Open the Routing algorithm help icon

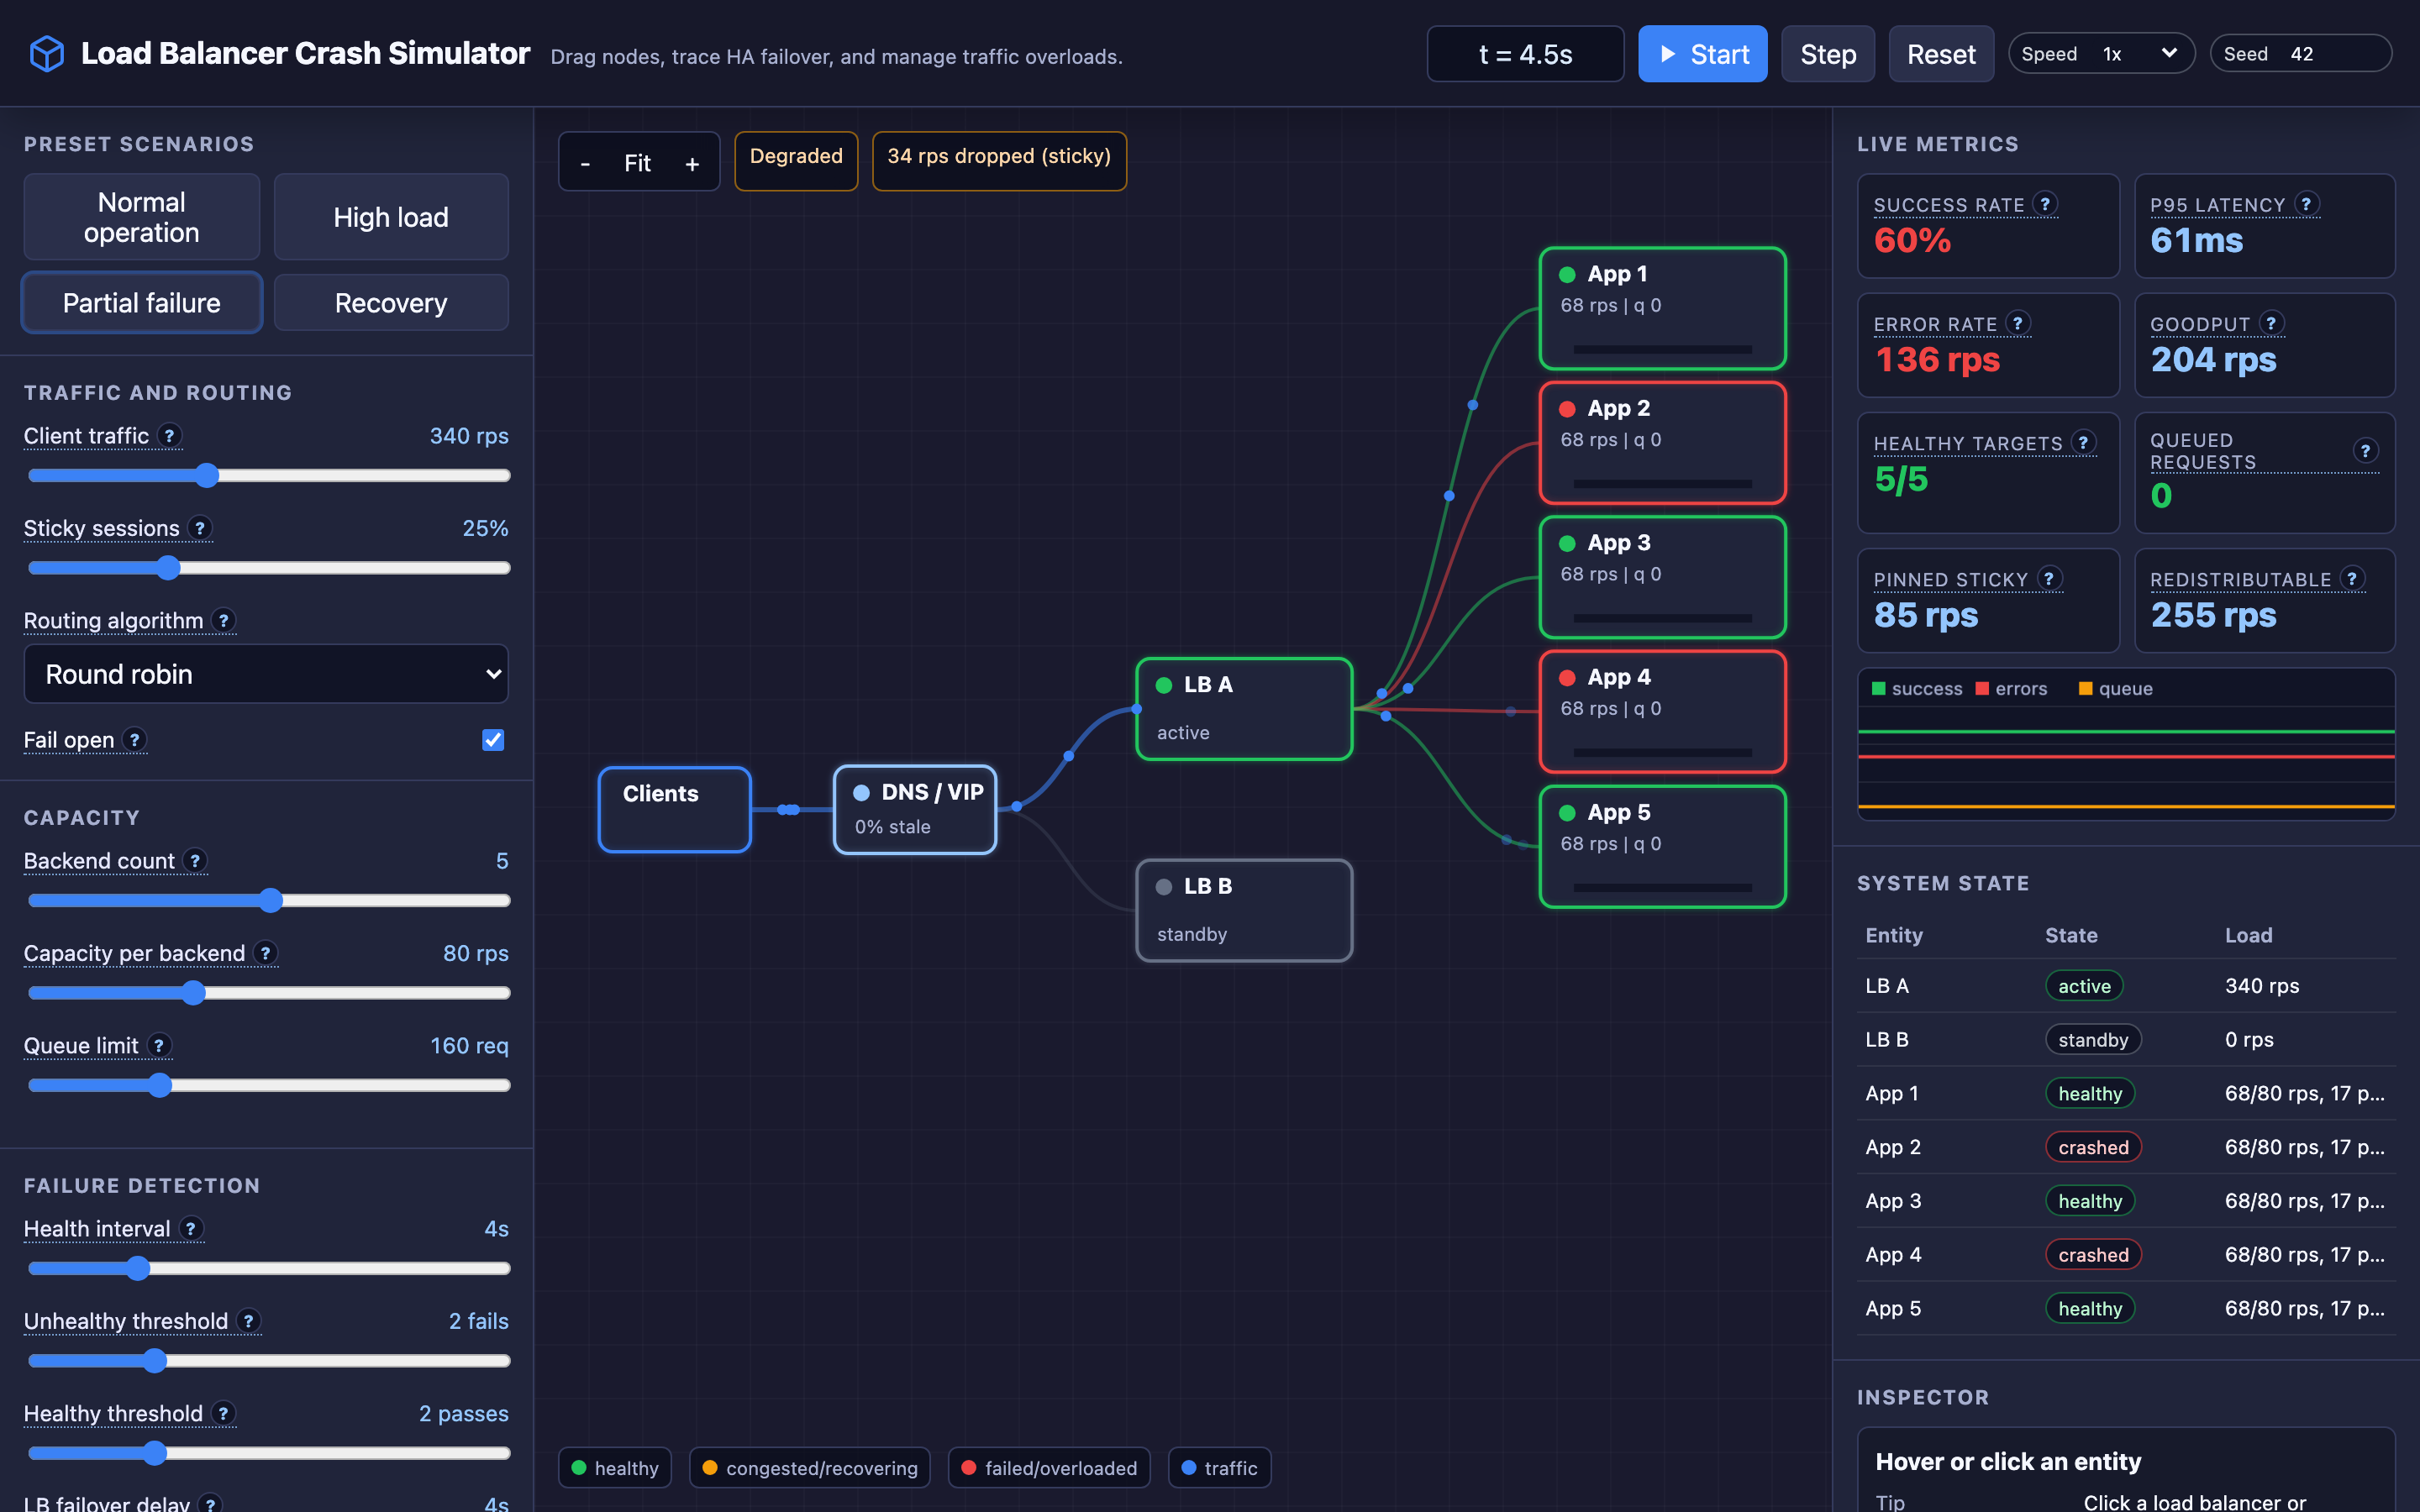pyautogui.click(x=224, y=620)
